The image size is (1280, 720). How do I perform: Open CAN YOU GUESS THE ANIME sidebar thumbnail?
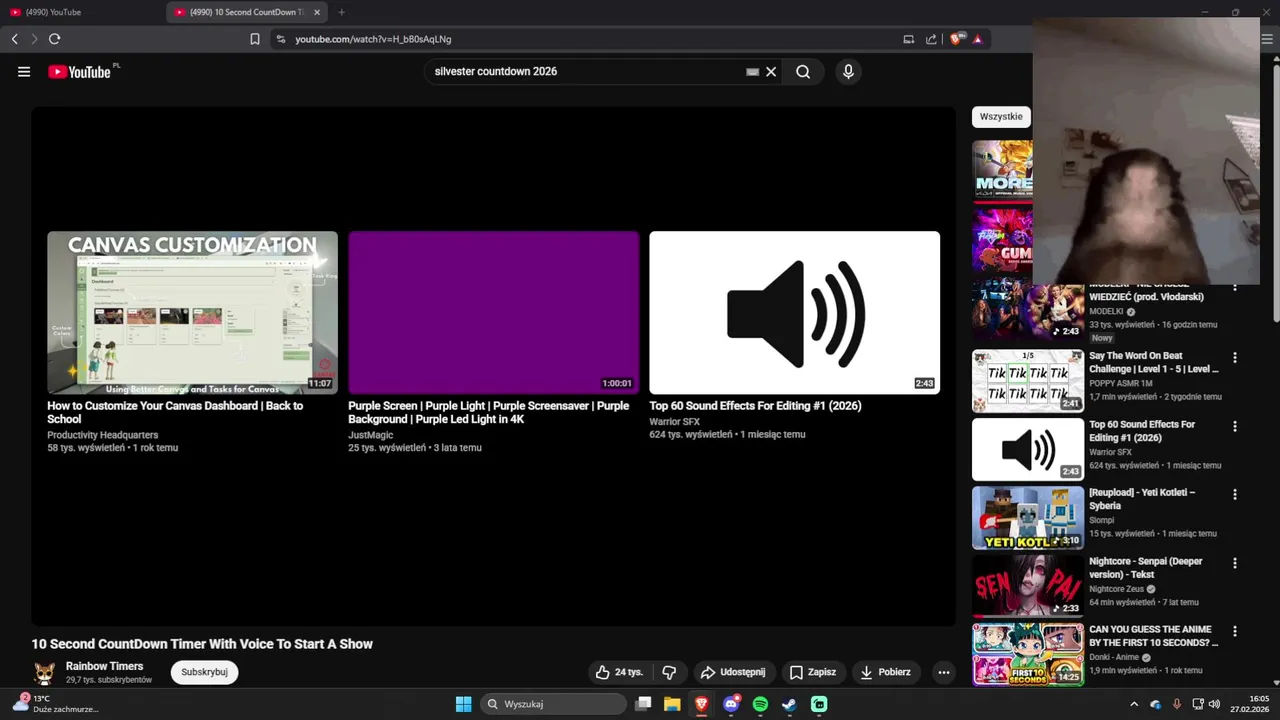coord(1028,654)
